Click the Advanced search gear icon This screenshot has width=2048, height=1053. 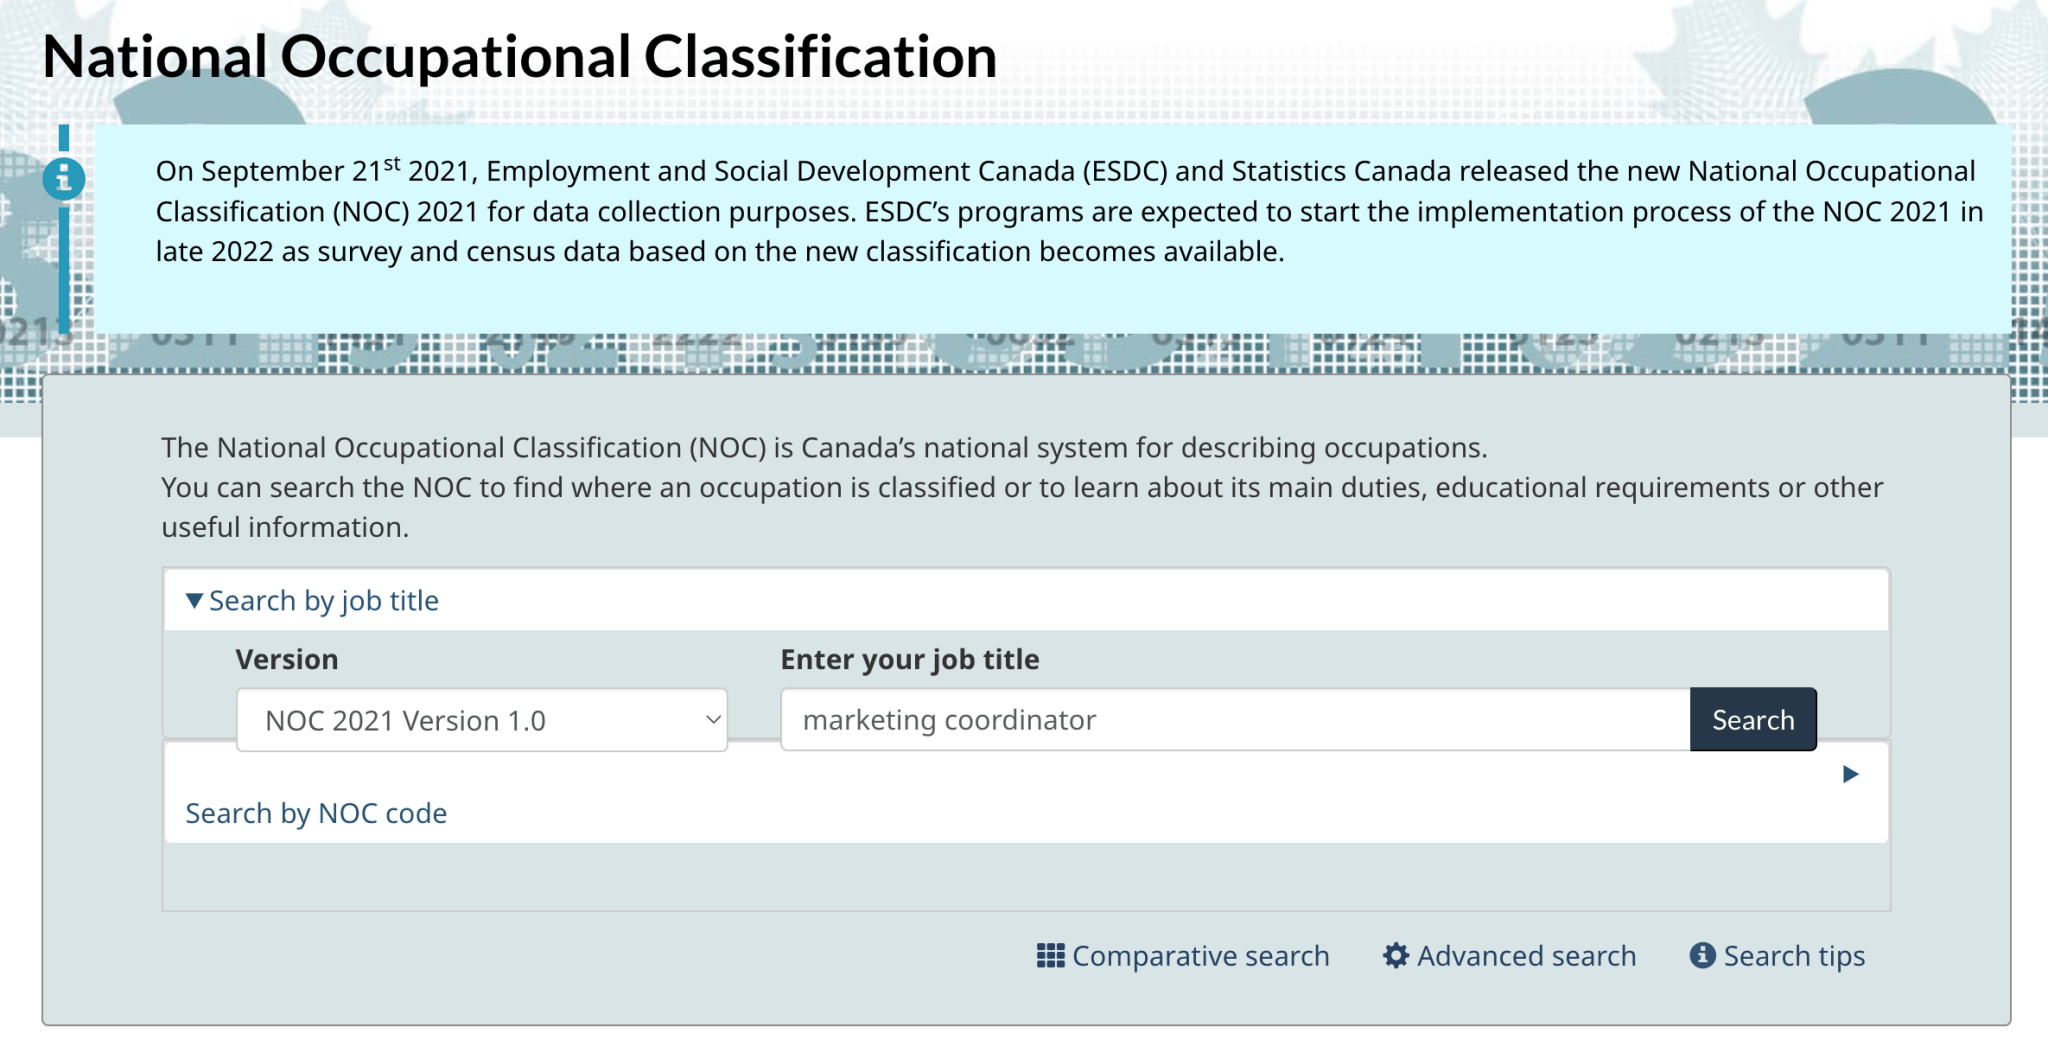(x=1397, y=956)
